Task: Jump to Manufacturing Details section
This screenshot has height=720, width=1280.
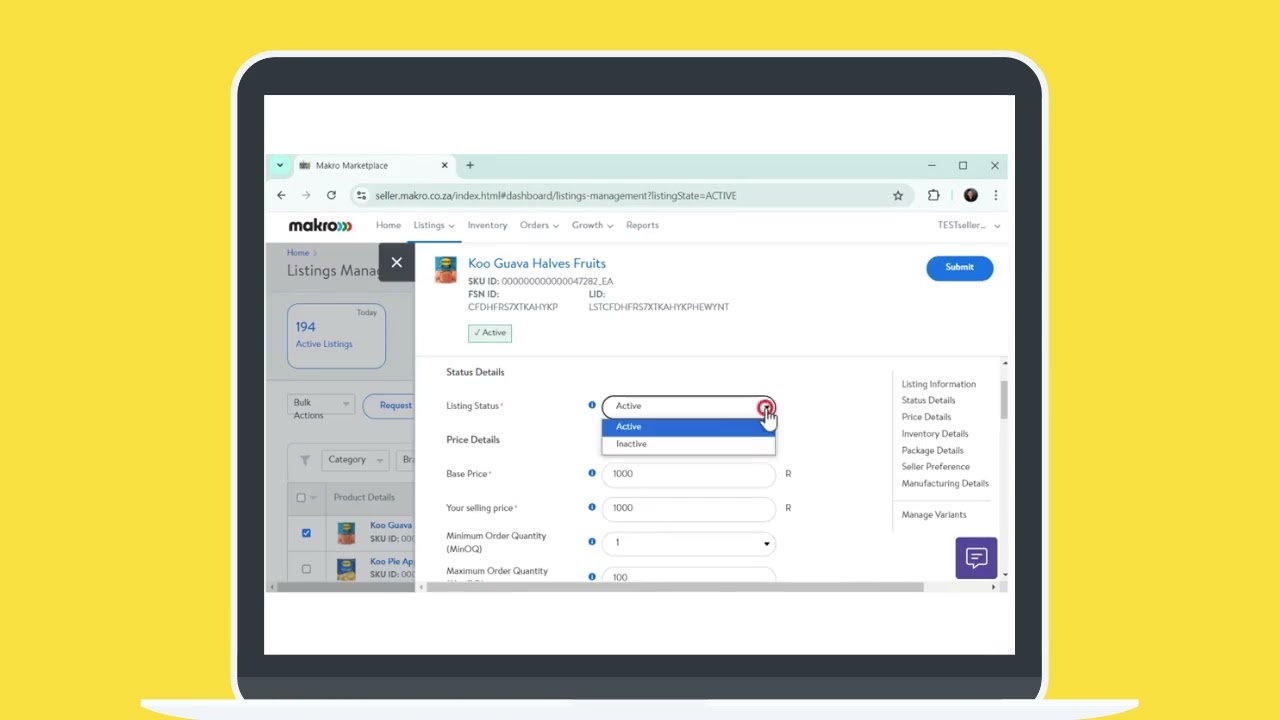Action: (x=945, y=483)
